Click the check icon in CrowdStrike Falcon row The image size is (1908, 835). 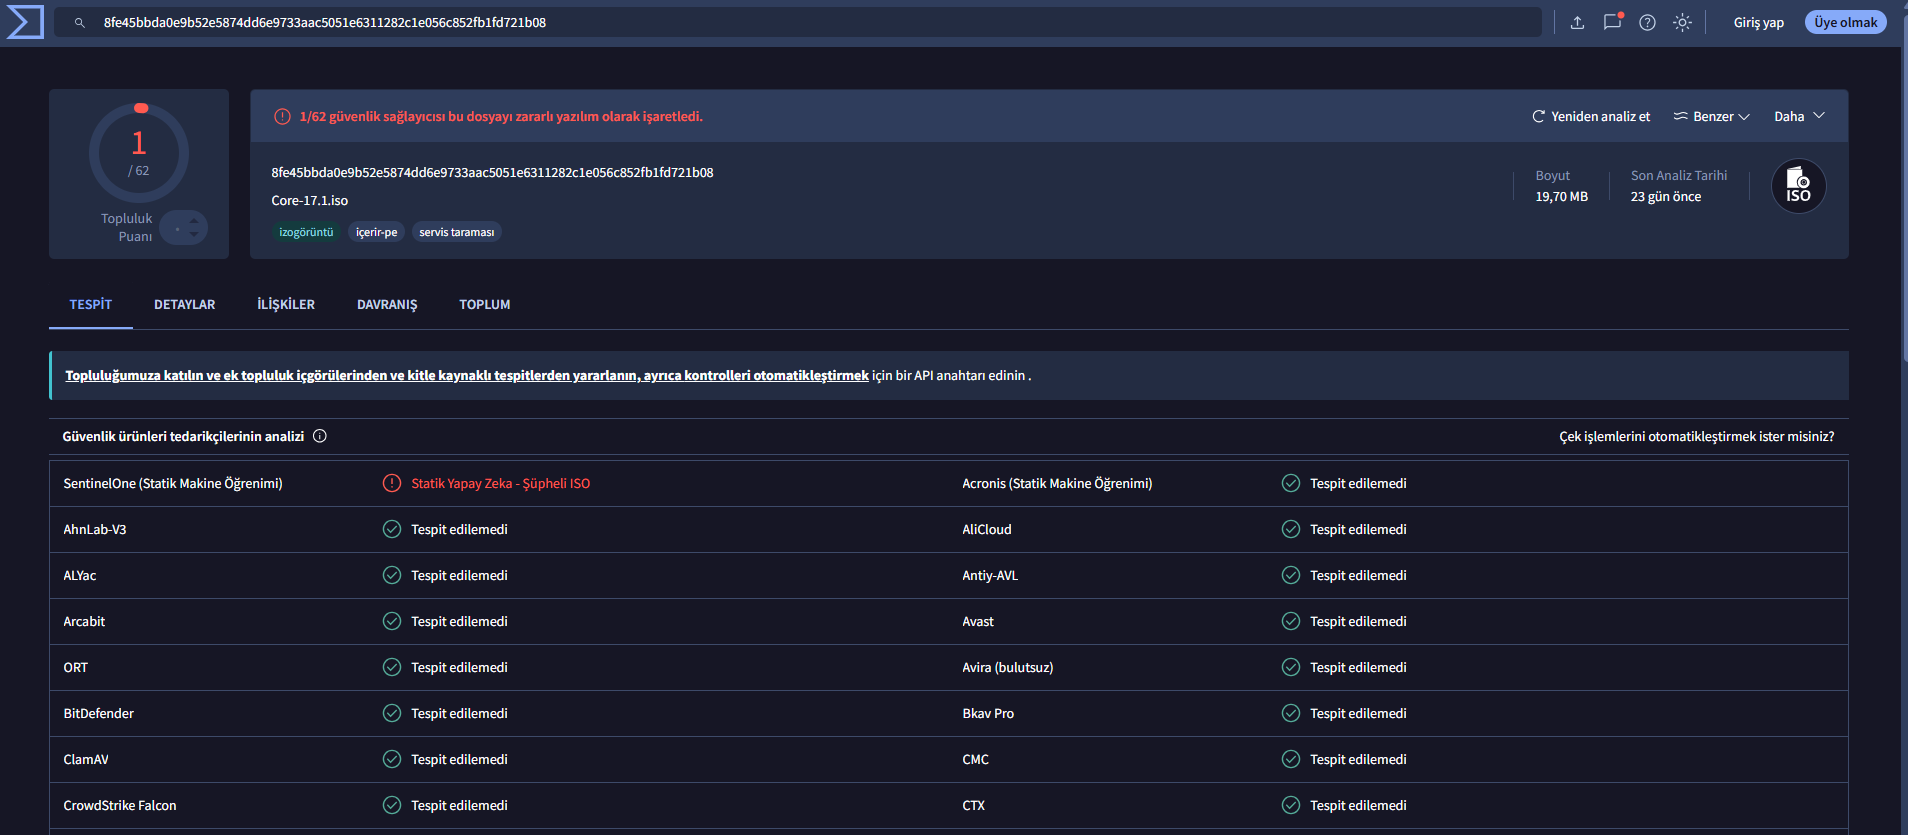tap(392, 805)
